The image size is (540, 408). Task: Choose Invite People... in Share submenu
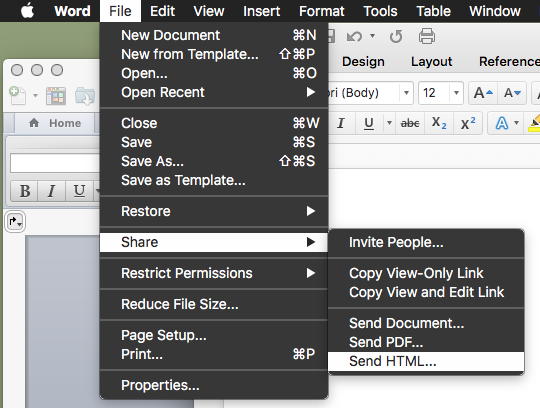click(x=426, y=242)
